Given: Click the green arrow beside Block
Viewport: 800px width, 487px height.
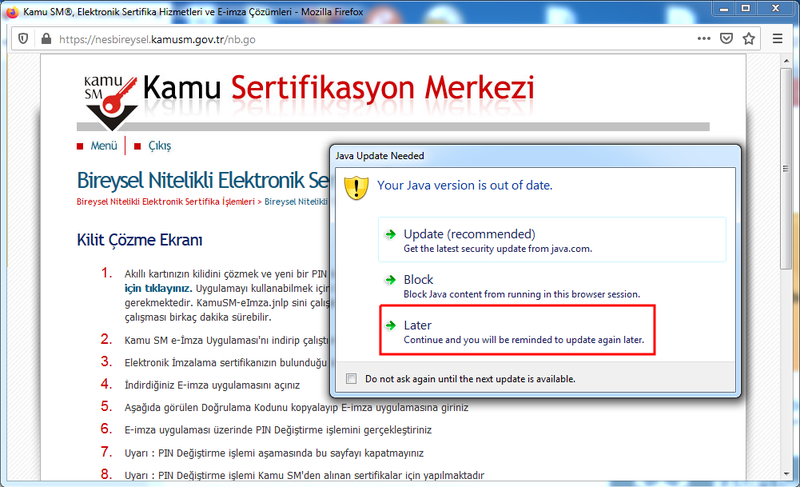Looking at the screenshot, I should pyautogui.click(x=390, y=280).
